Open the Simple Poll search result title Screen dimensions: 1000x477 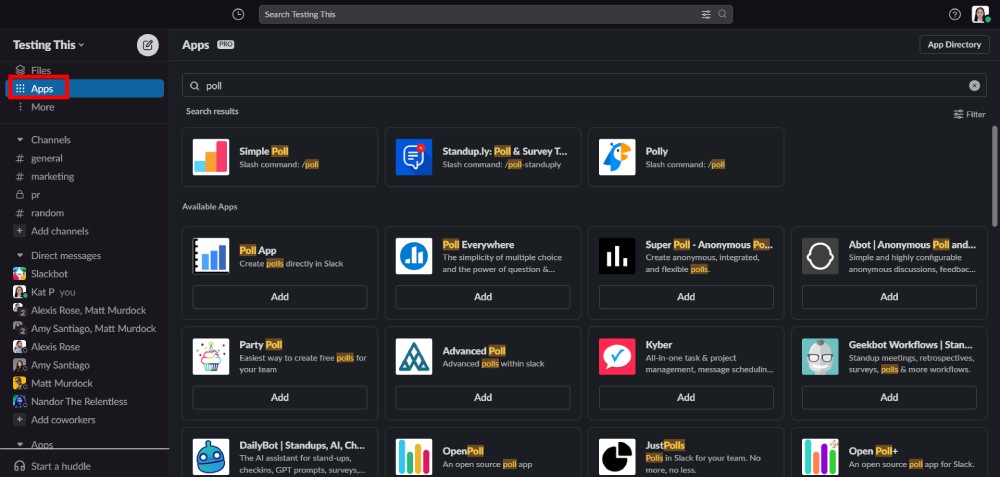[263, 151]
